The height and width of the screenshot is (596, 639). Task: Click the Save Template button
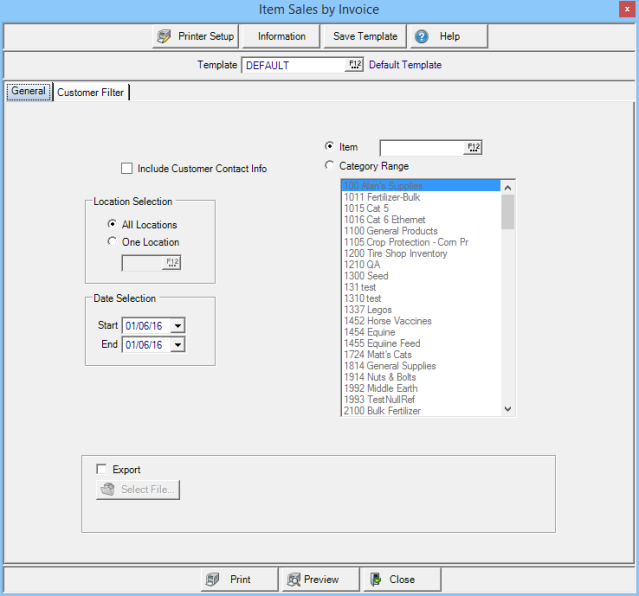[x=365, y=37]
